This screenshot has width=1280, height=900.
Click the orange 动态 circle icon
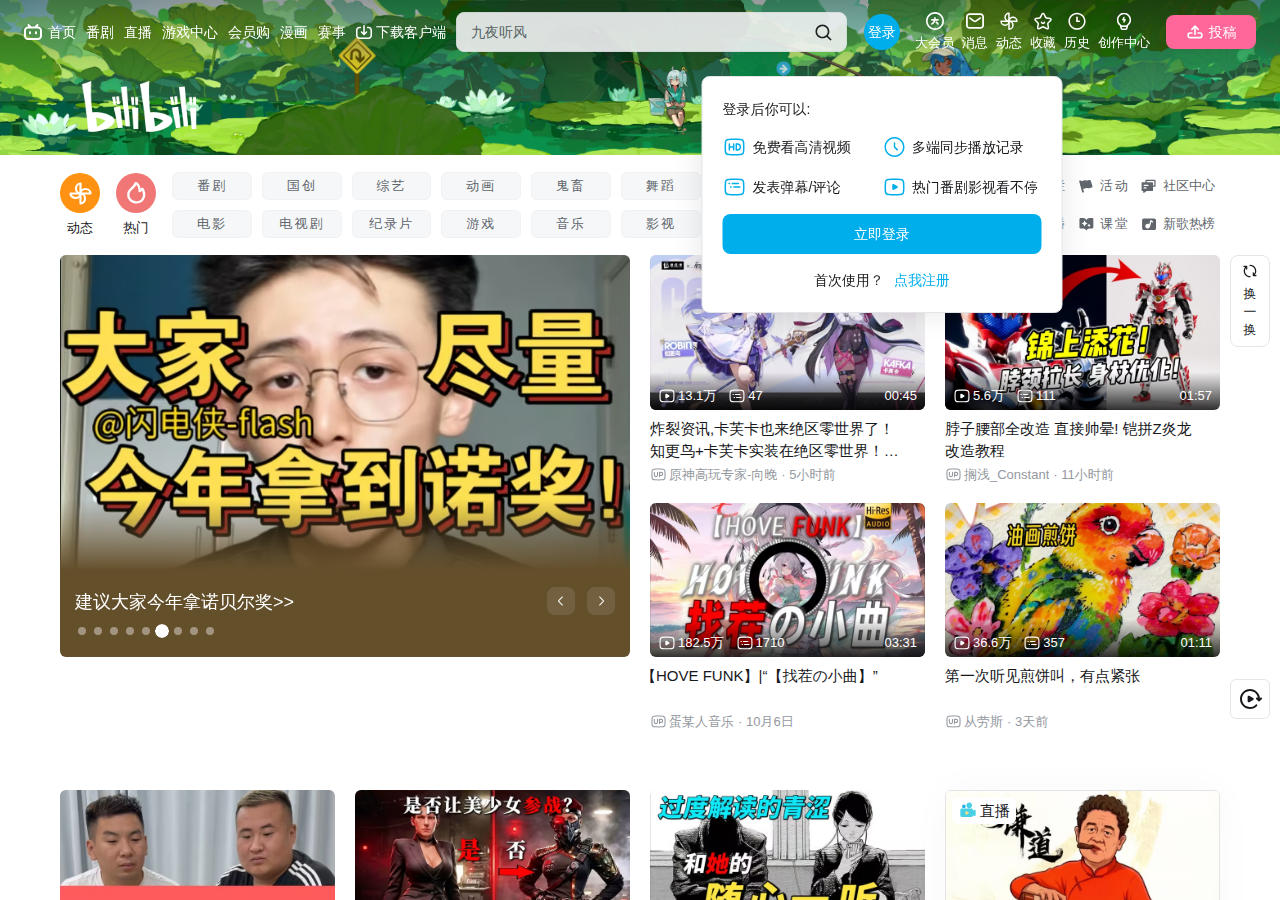tap(80, 193)
